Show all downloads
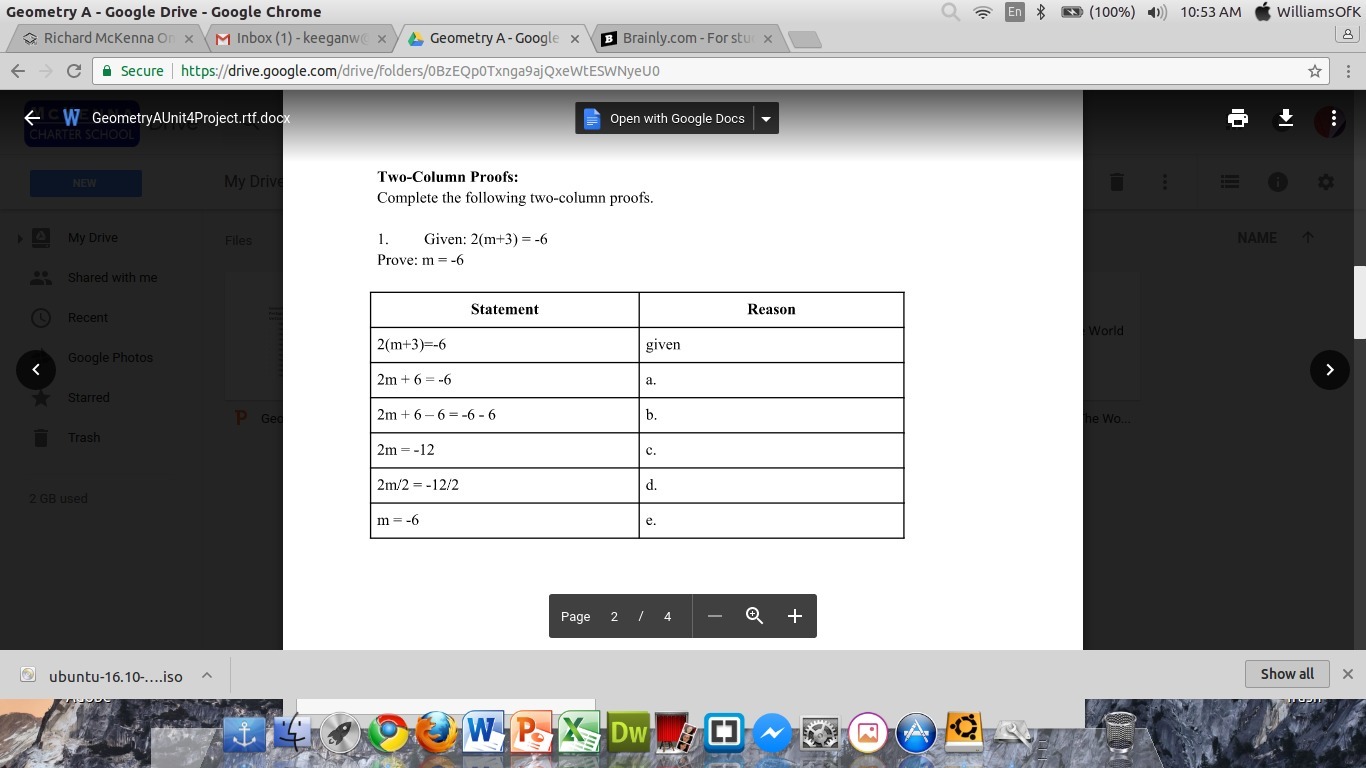 [x=1287, y=674]
